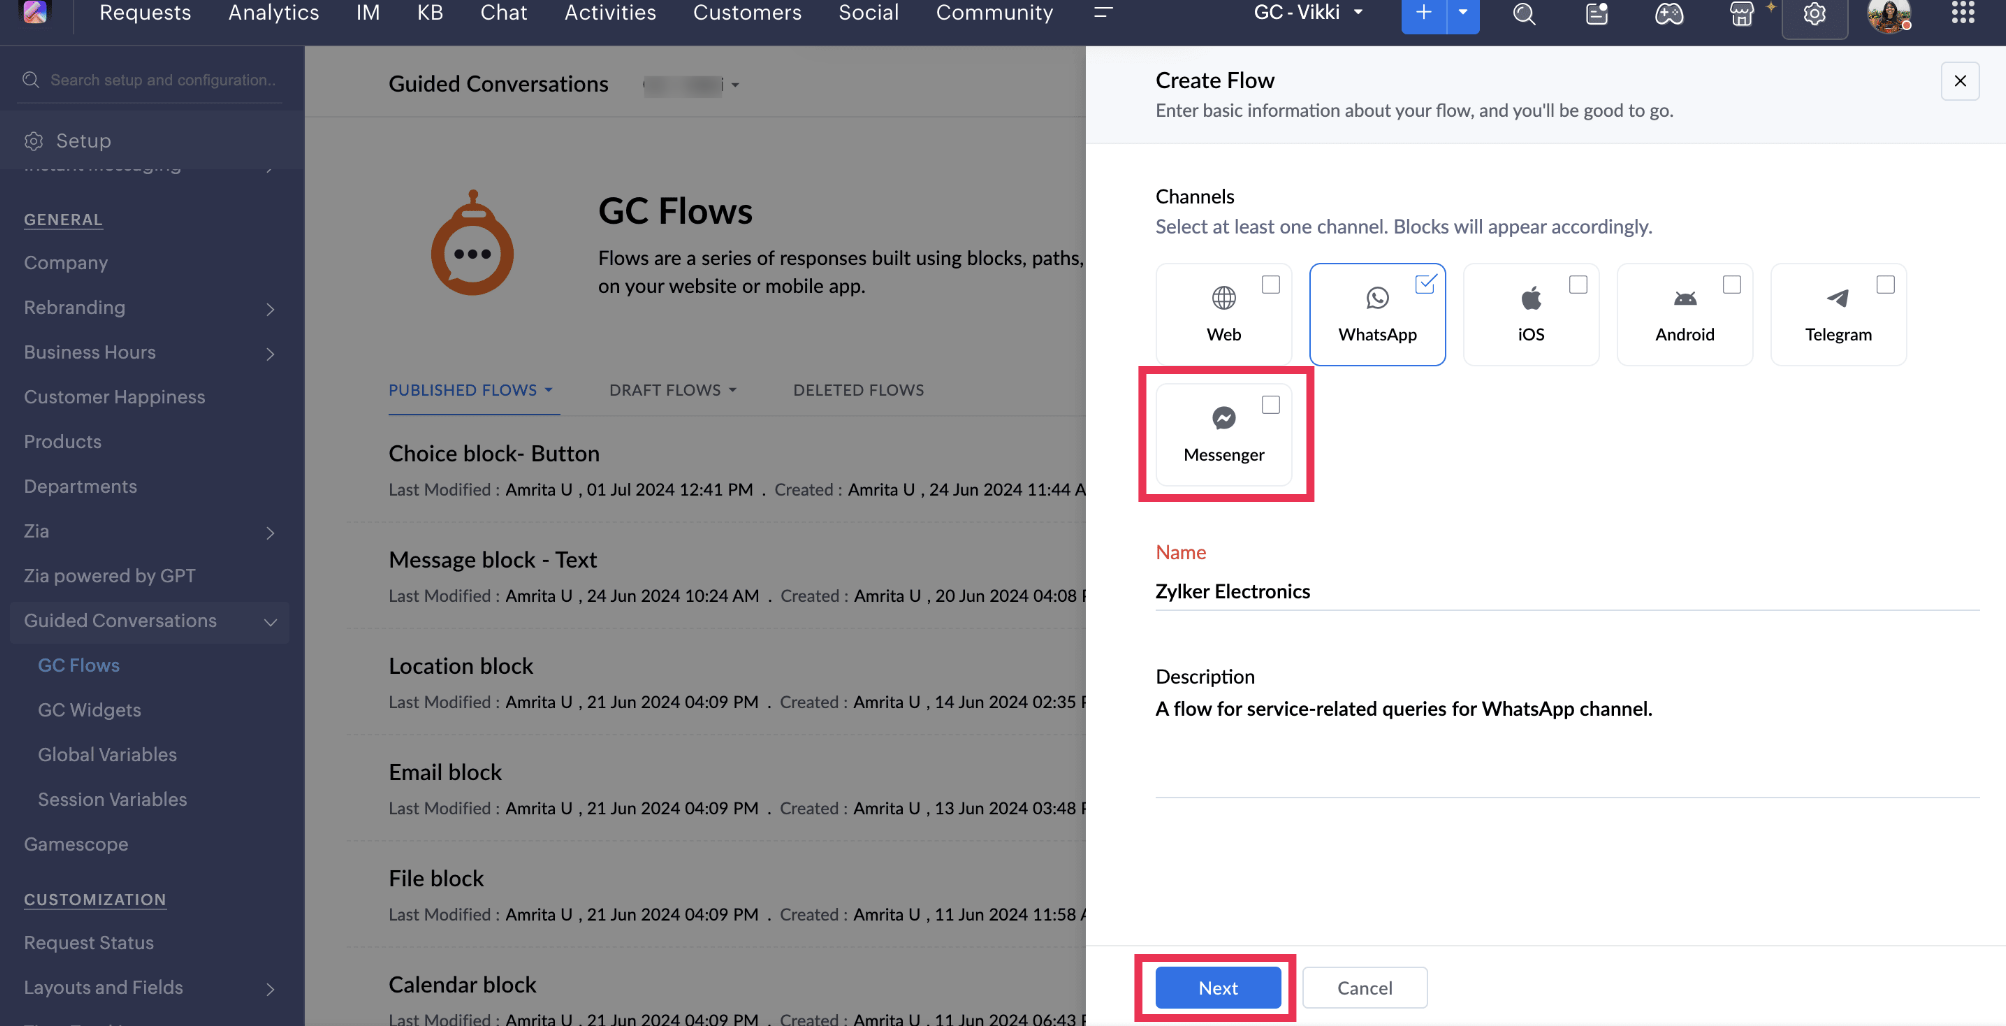Open Customer Happiness settings

(x=114, y=397)
